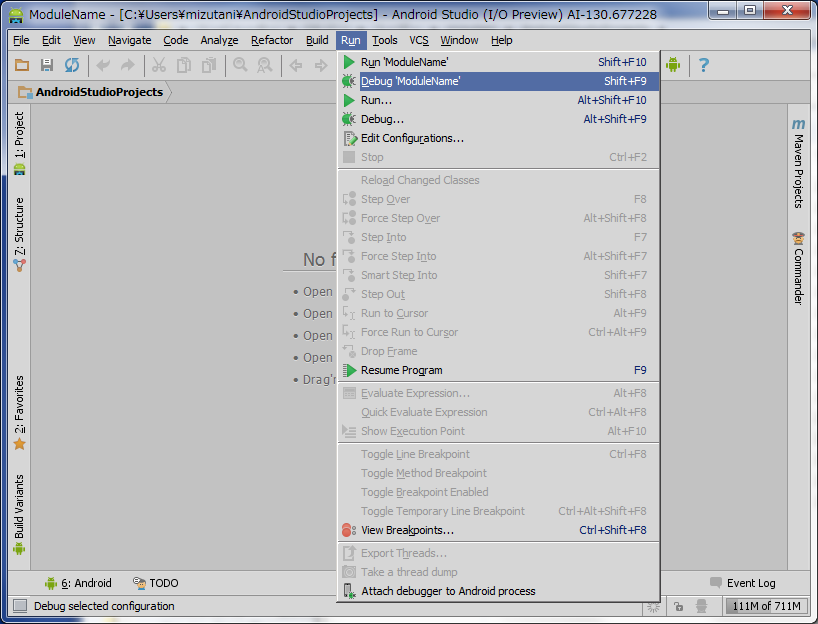Open the Help menu
Viewport: 818px width, 624px height.
pyautogui.click(x=501, y=40)
